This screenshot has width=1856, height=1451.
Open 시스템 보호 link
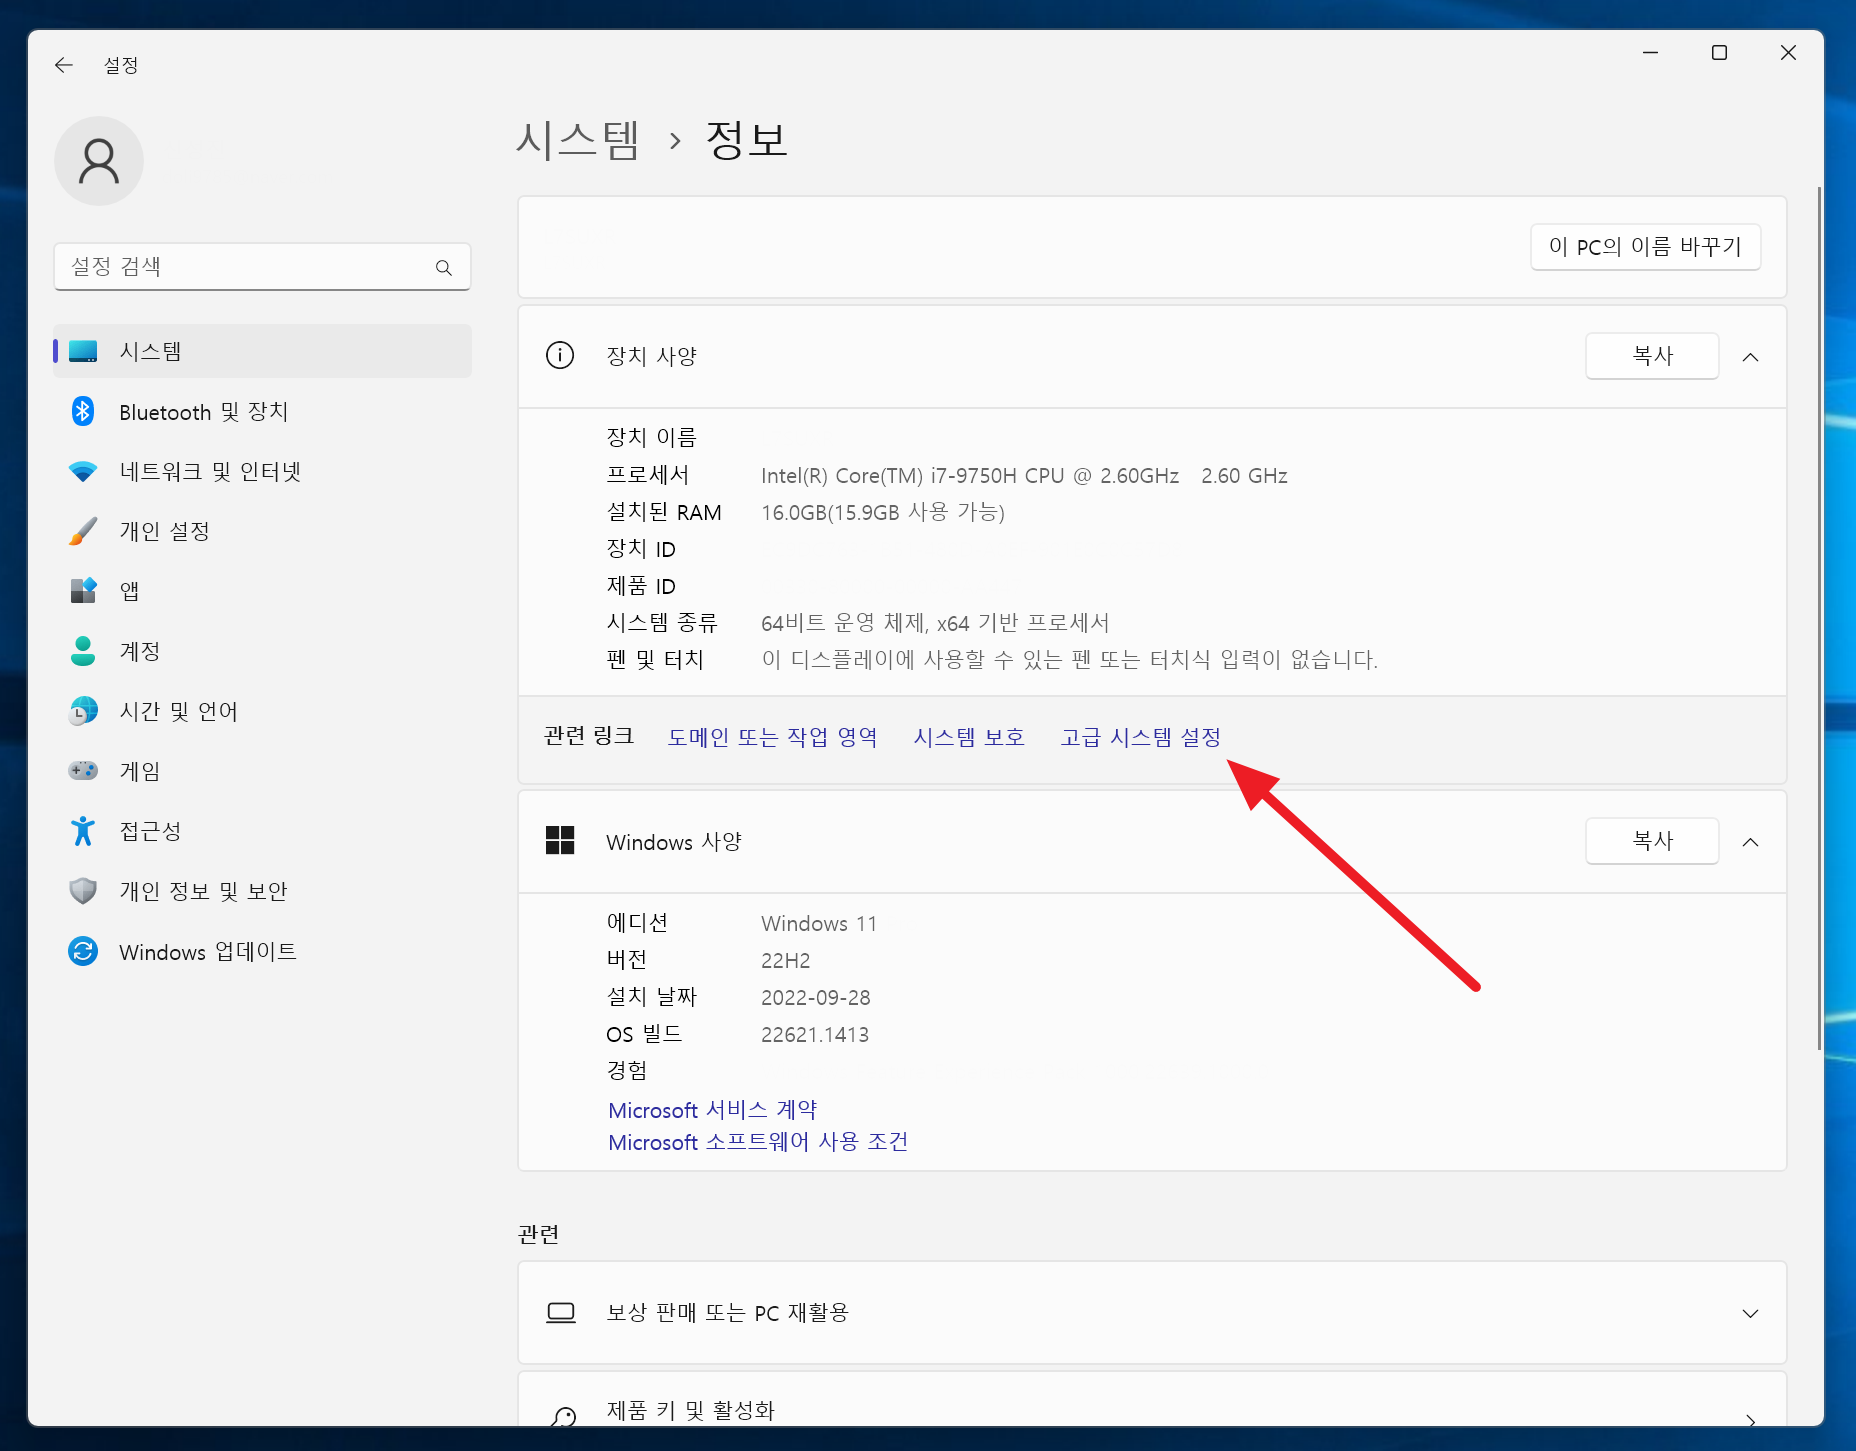coord(969,737)
